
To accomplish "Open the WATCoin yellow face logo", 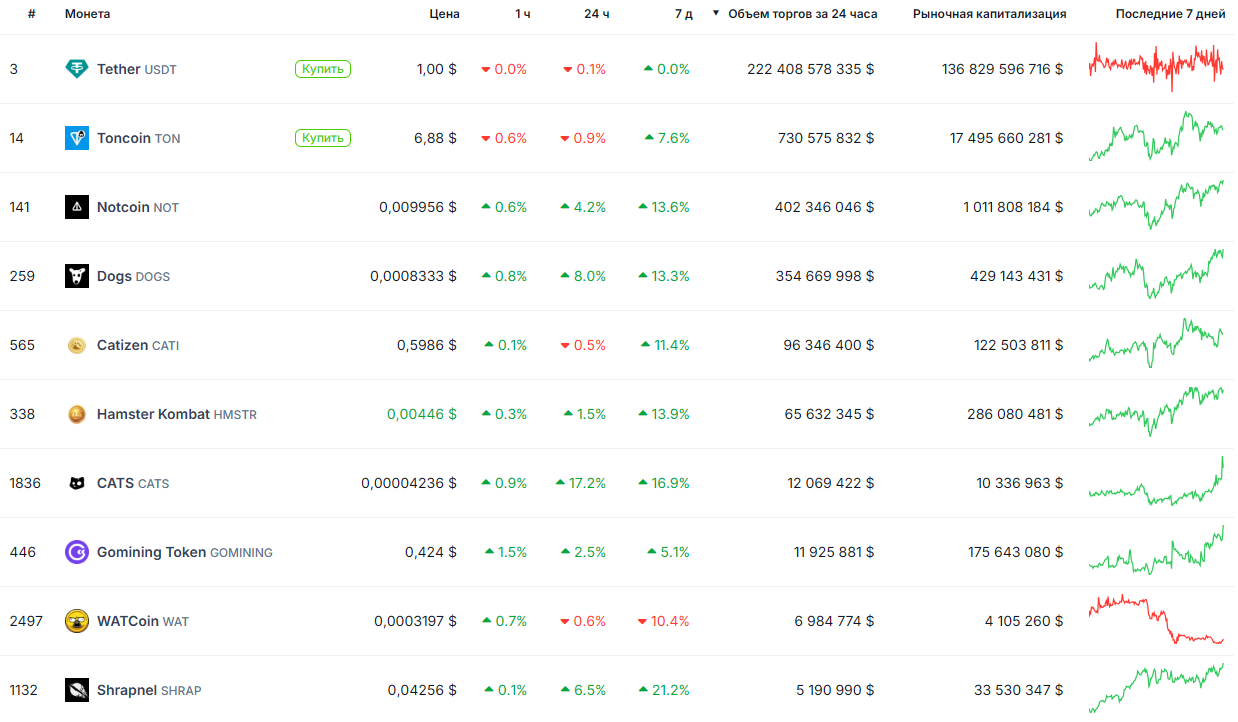I will point(77,621).
